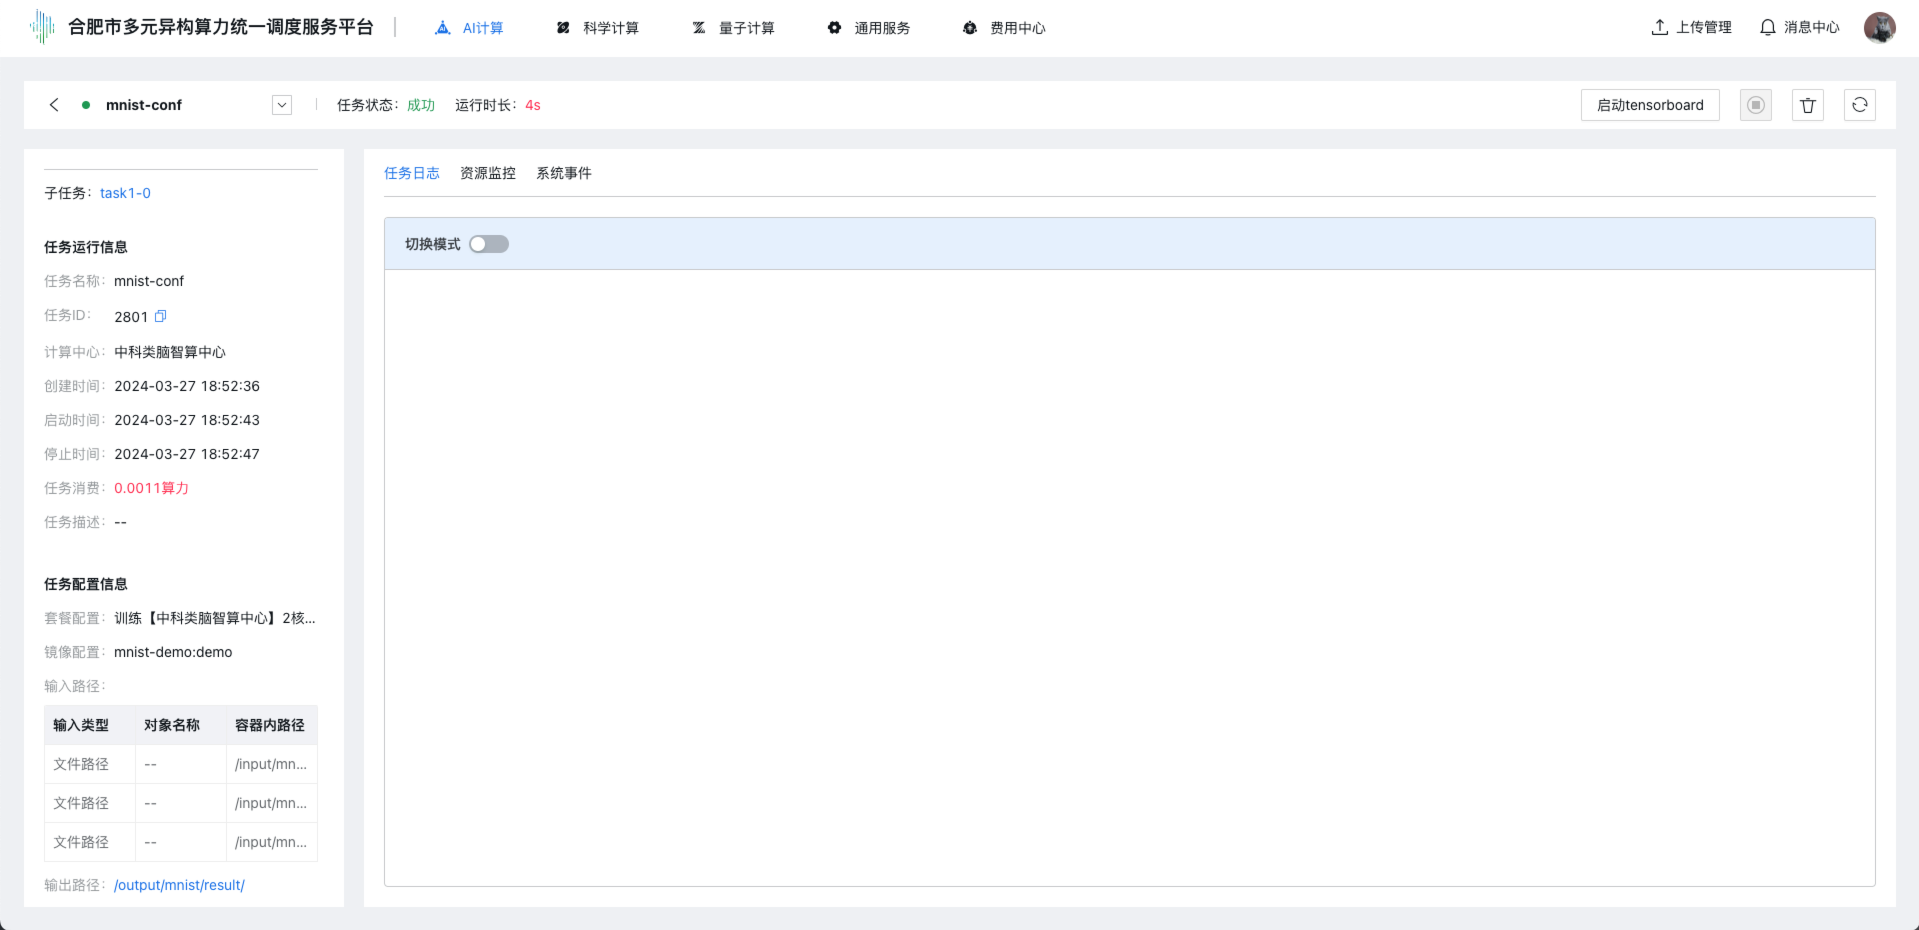This screenshot has height=930, width=1919.
Task: Open the 科学计算 navigation menu
Action: pos(598,28)
